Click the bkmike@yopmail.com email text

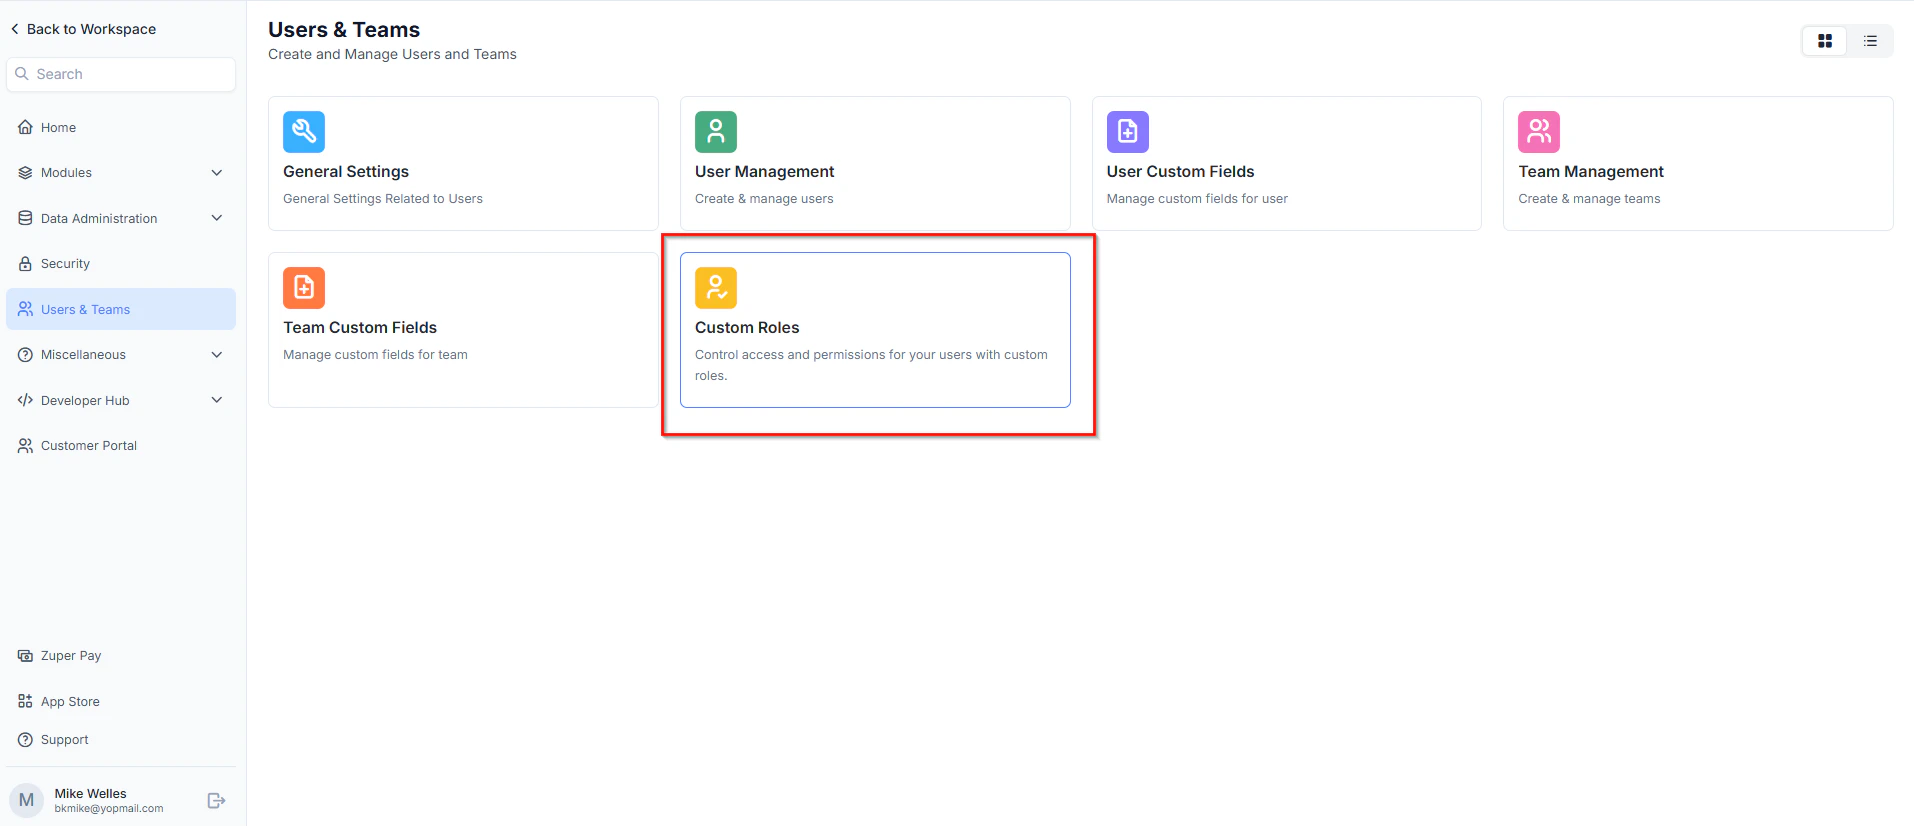pyautogui.click(x=109, y=808)
